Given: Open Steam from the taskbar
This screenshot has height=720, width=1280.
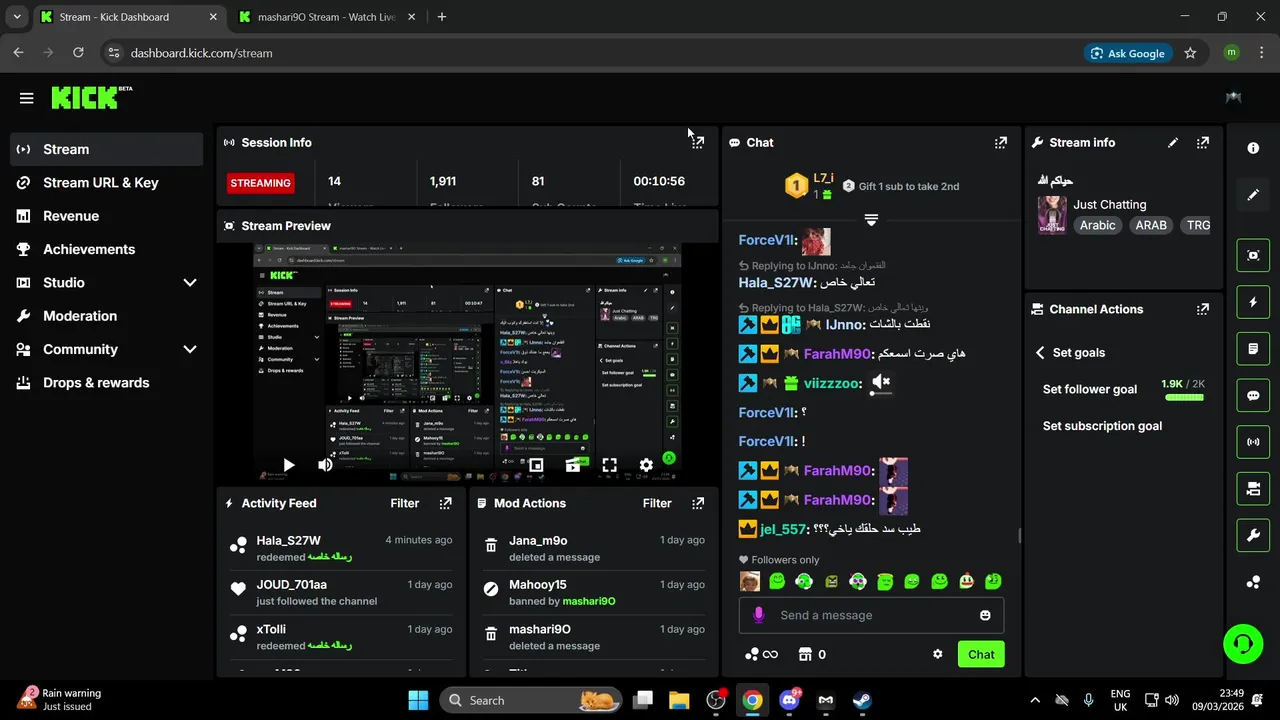Looking at the screenshot, I should pyautogui.click(x=862, y=700).
